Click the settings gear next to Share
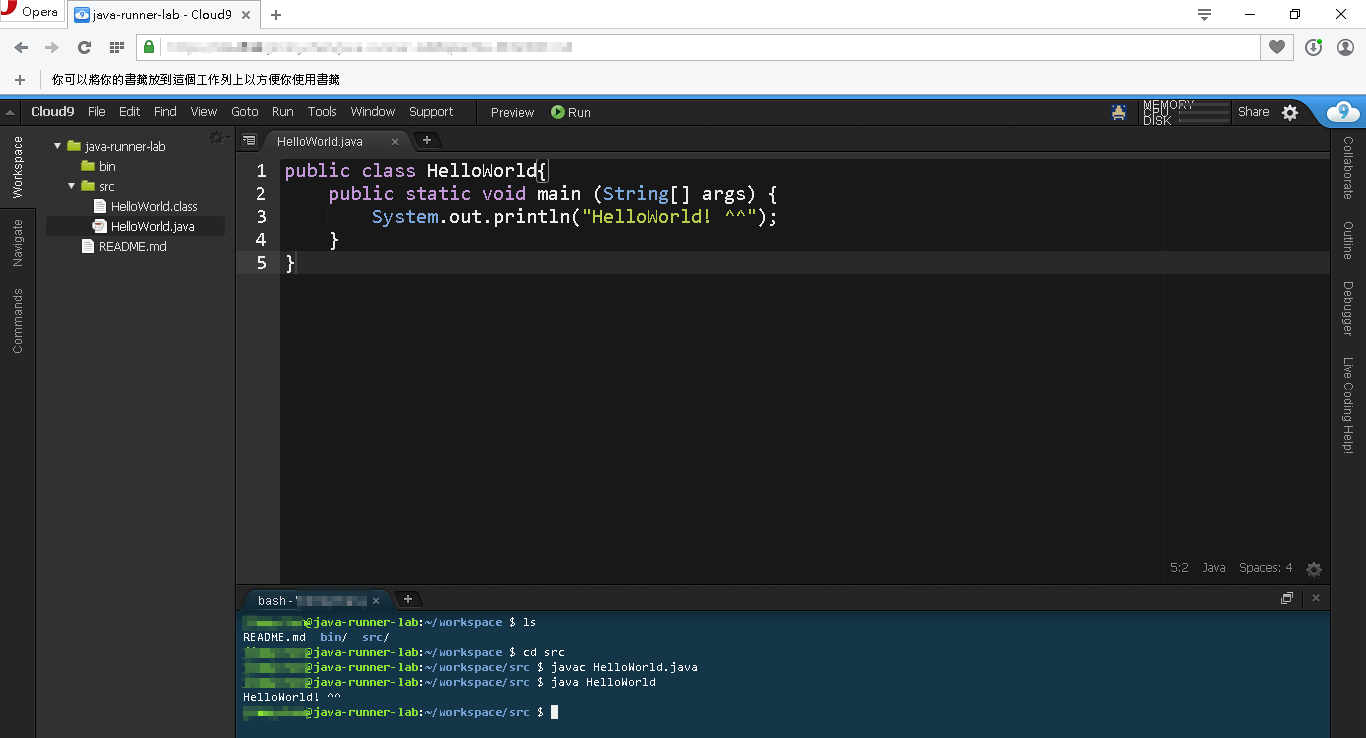 (1289, 112)
